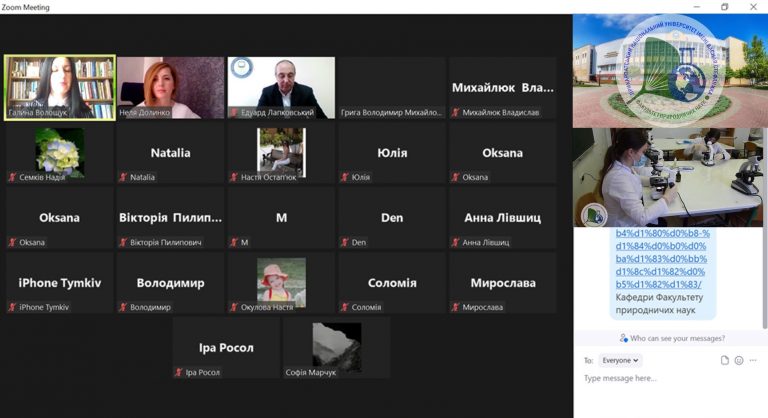Click muted mic icon on Den tile

pyautogui.click(x=345, y=242)
